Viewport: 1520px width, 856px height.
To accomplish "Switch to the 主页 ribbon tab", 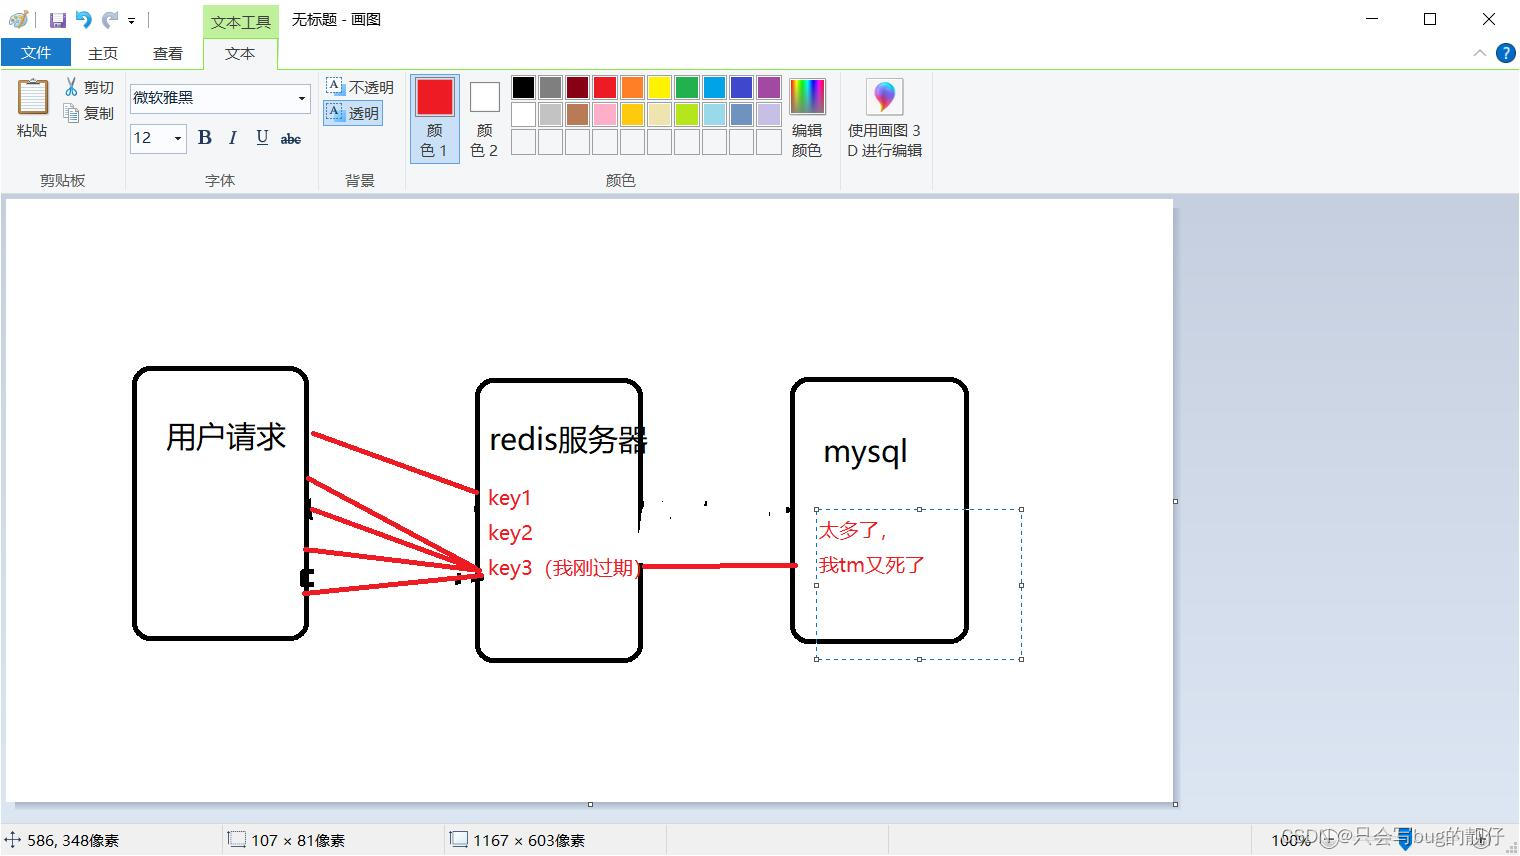I will (103, 53).
